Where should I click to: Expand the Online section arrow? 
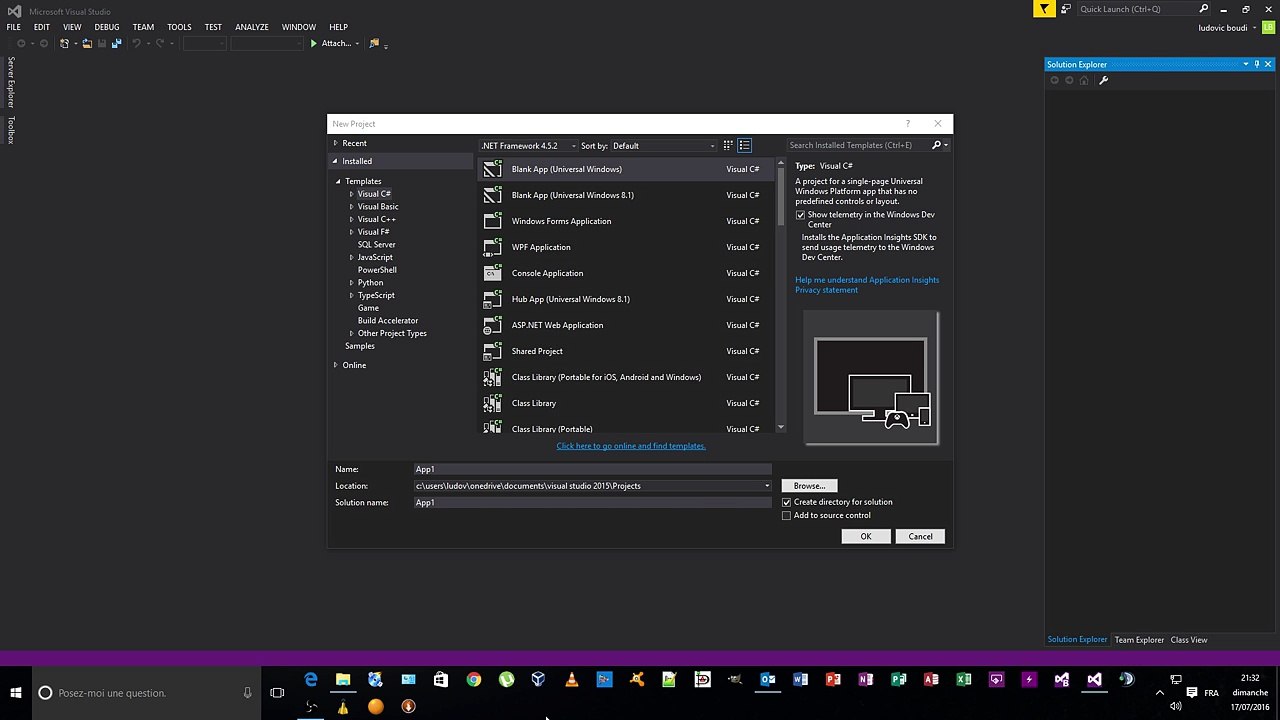click(336, 365)
